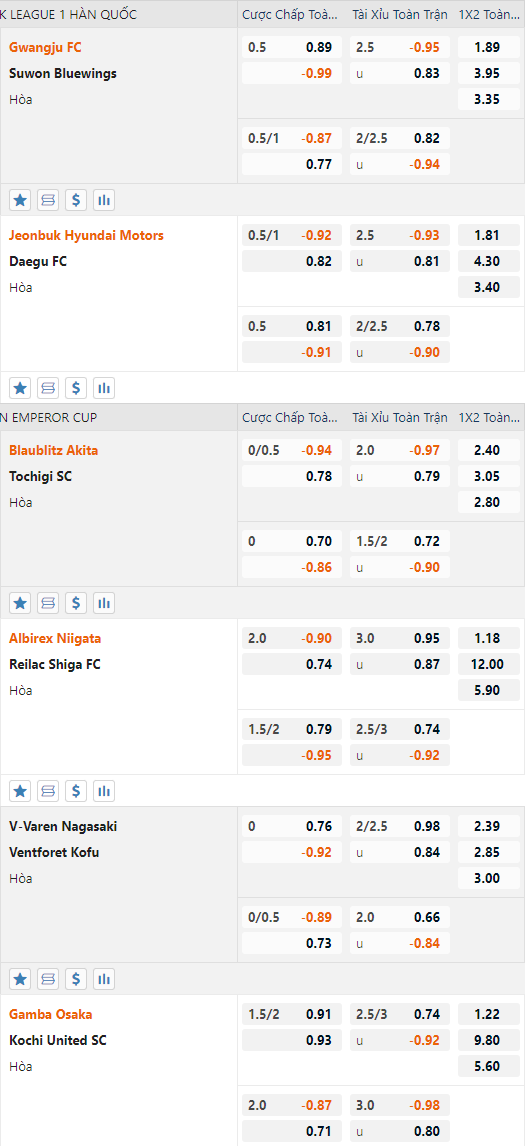
Task: Open statistics chart for Gwangju FC match
Action: tap(105, 200)
